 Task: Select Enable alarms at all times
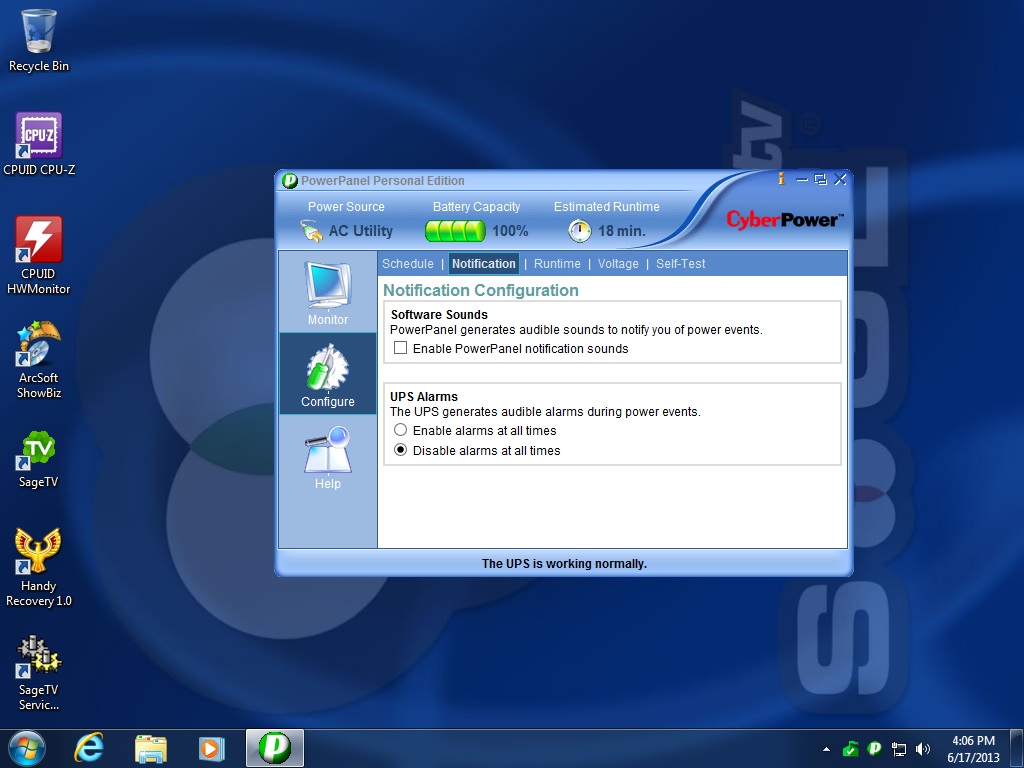pos(400,430)
